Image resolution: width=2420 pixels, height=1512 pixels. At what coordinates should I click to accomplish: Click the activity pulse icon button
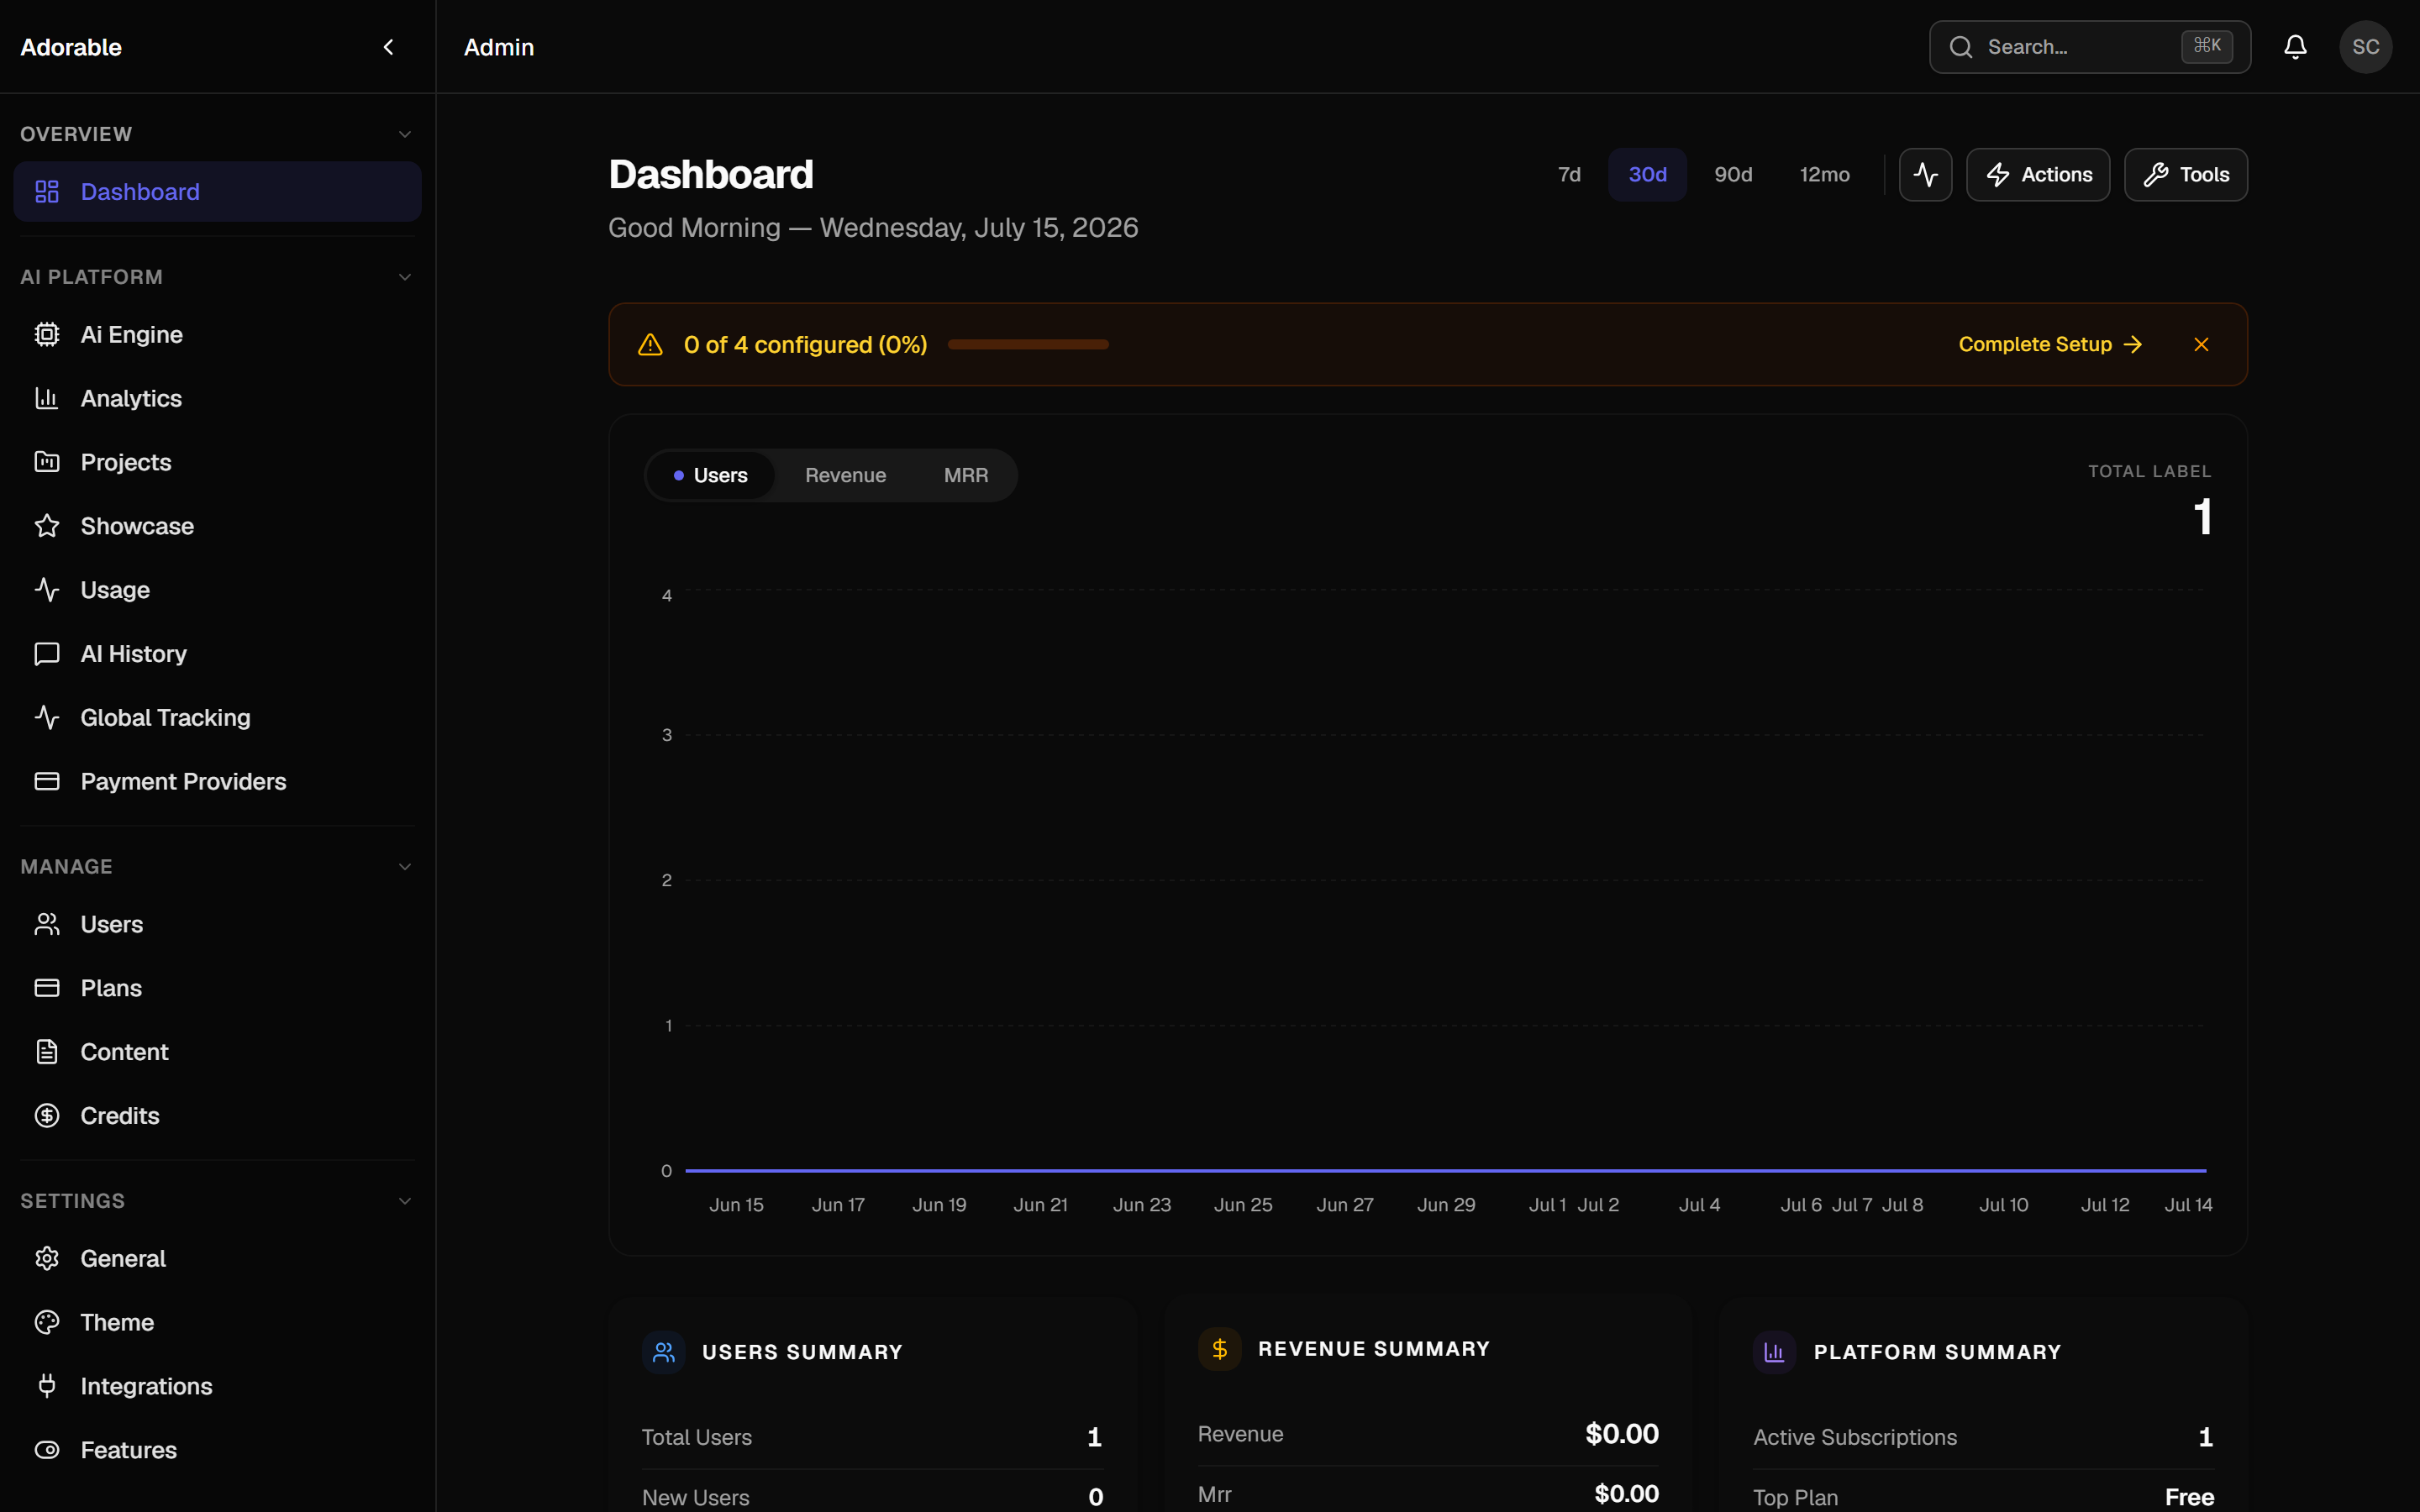click(1925, 175)
